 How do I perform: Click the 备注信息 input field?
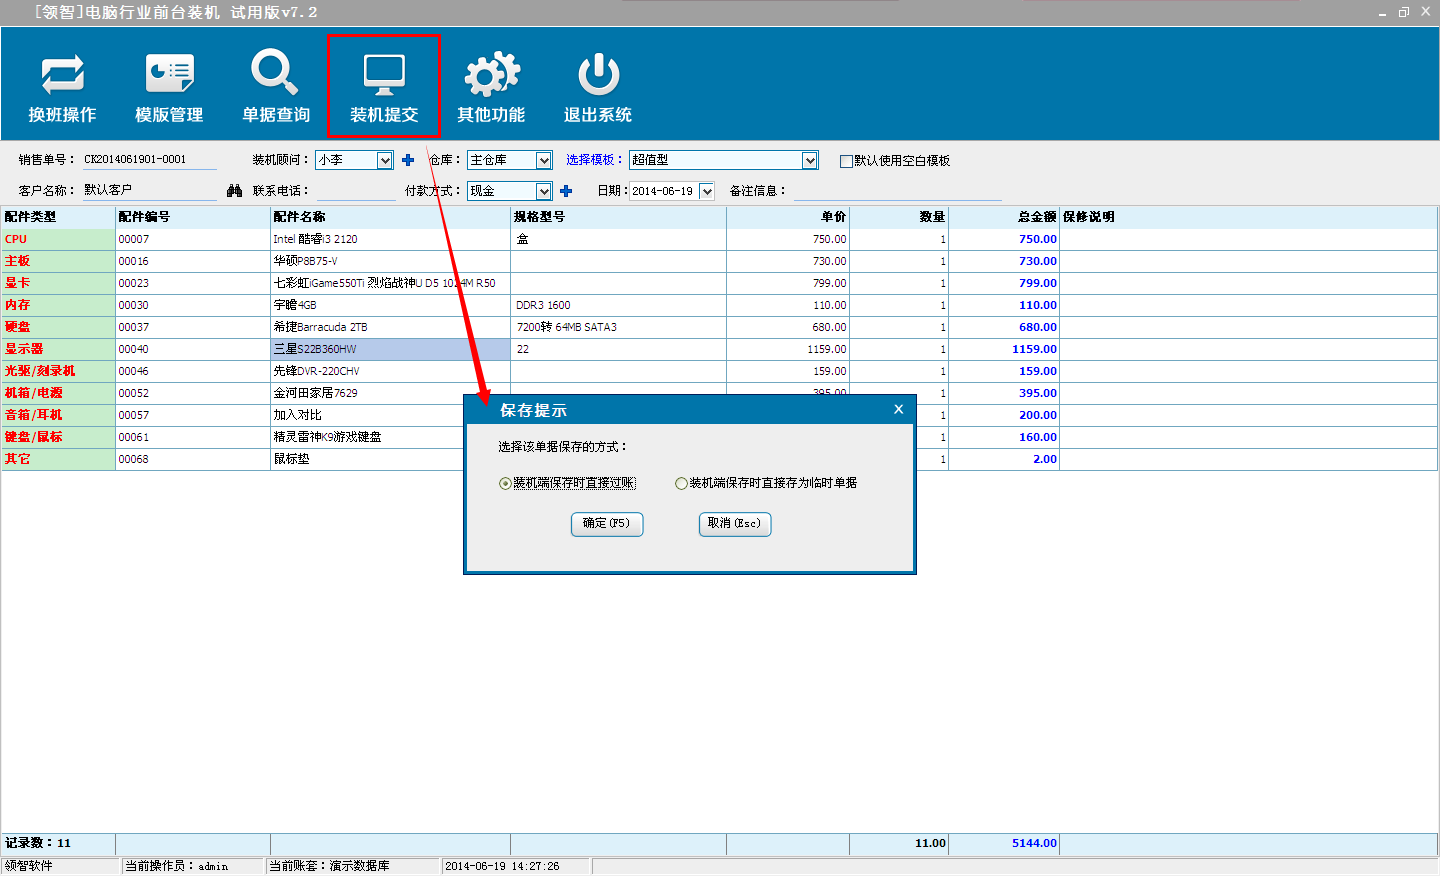pos(896,191)
